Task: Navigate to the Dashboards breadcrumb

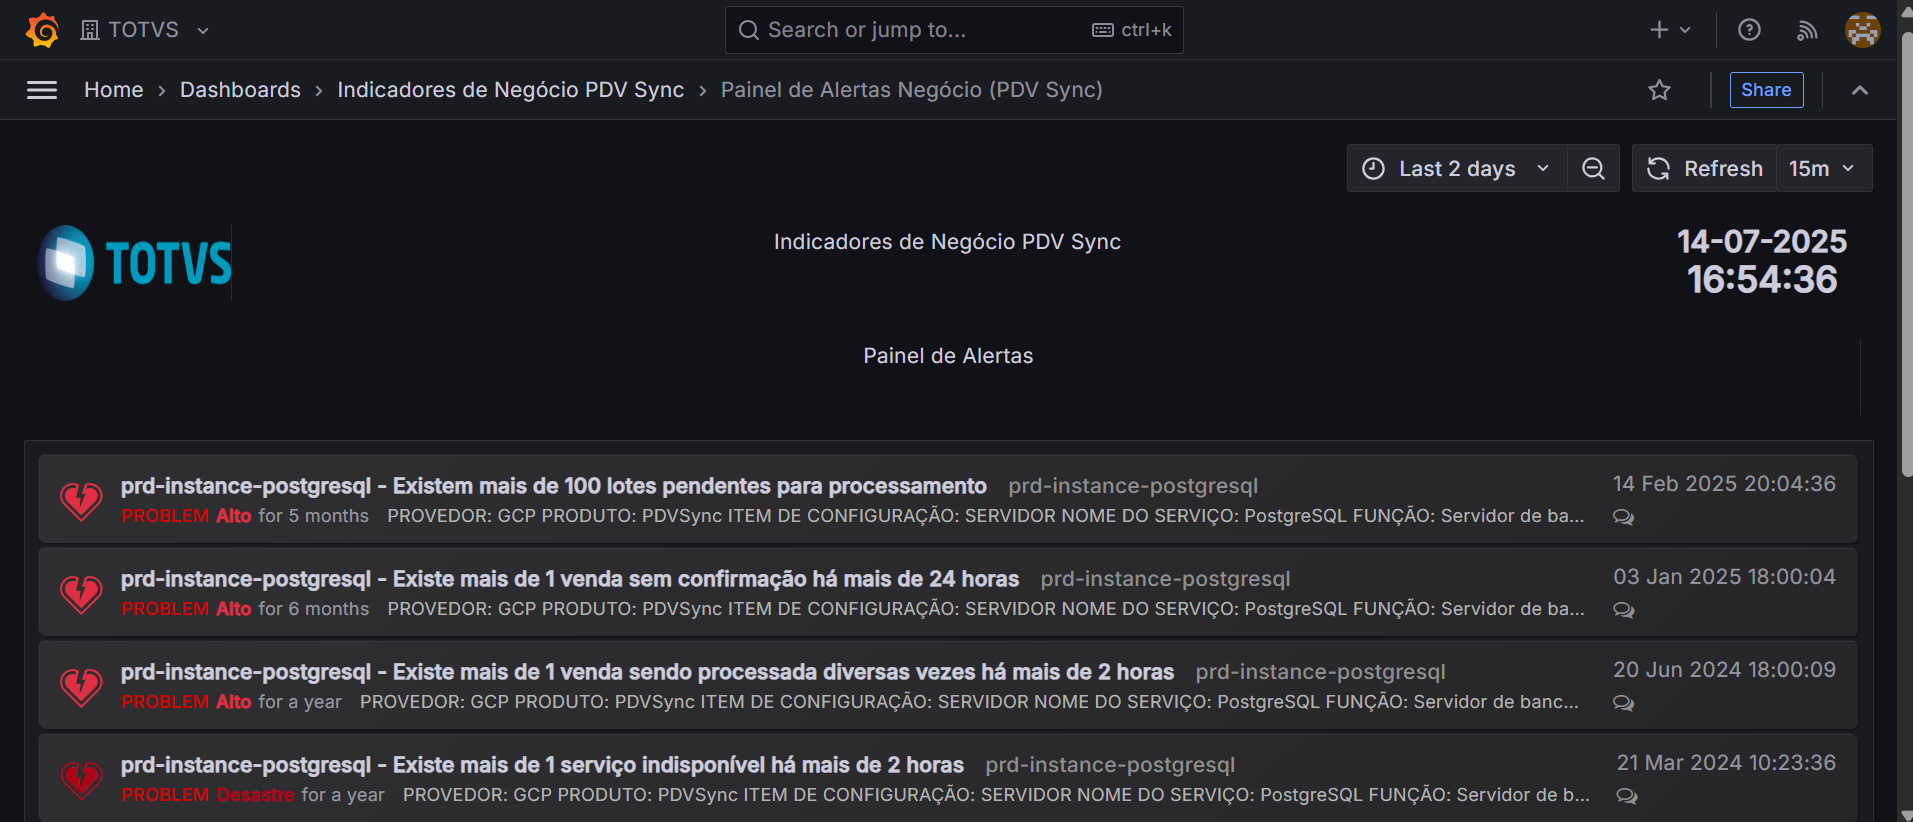Action: coord(240,90)
